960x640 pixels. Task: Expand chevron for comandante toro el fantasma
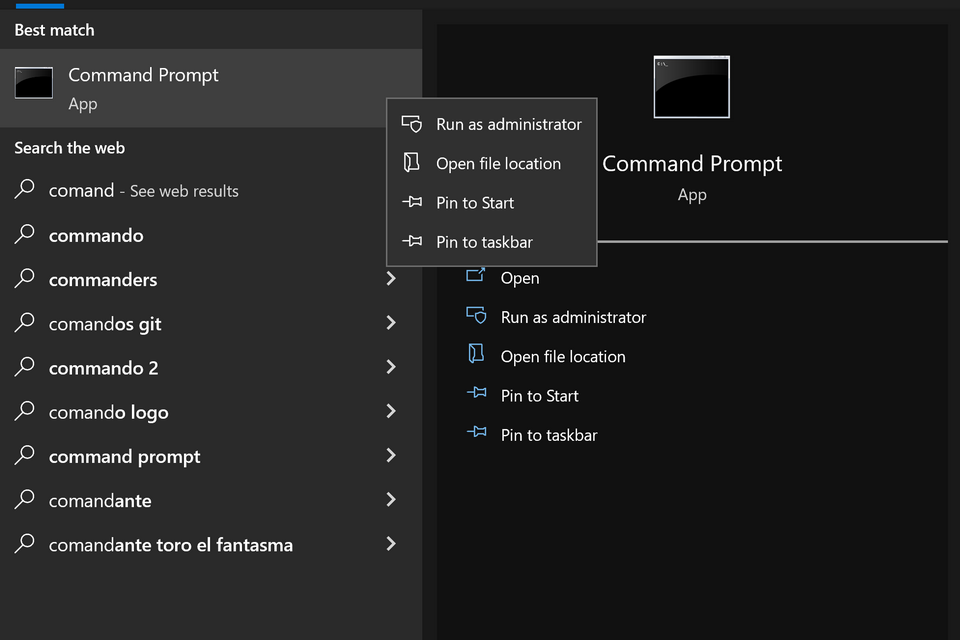tap(391, 544)
